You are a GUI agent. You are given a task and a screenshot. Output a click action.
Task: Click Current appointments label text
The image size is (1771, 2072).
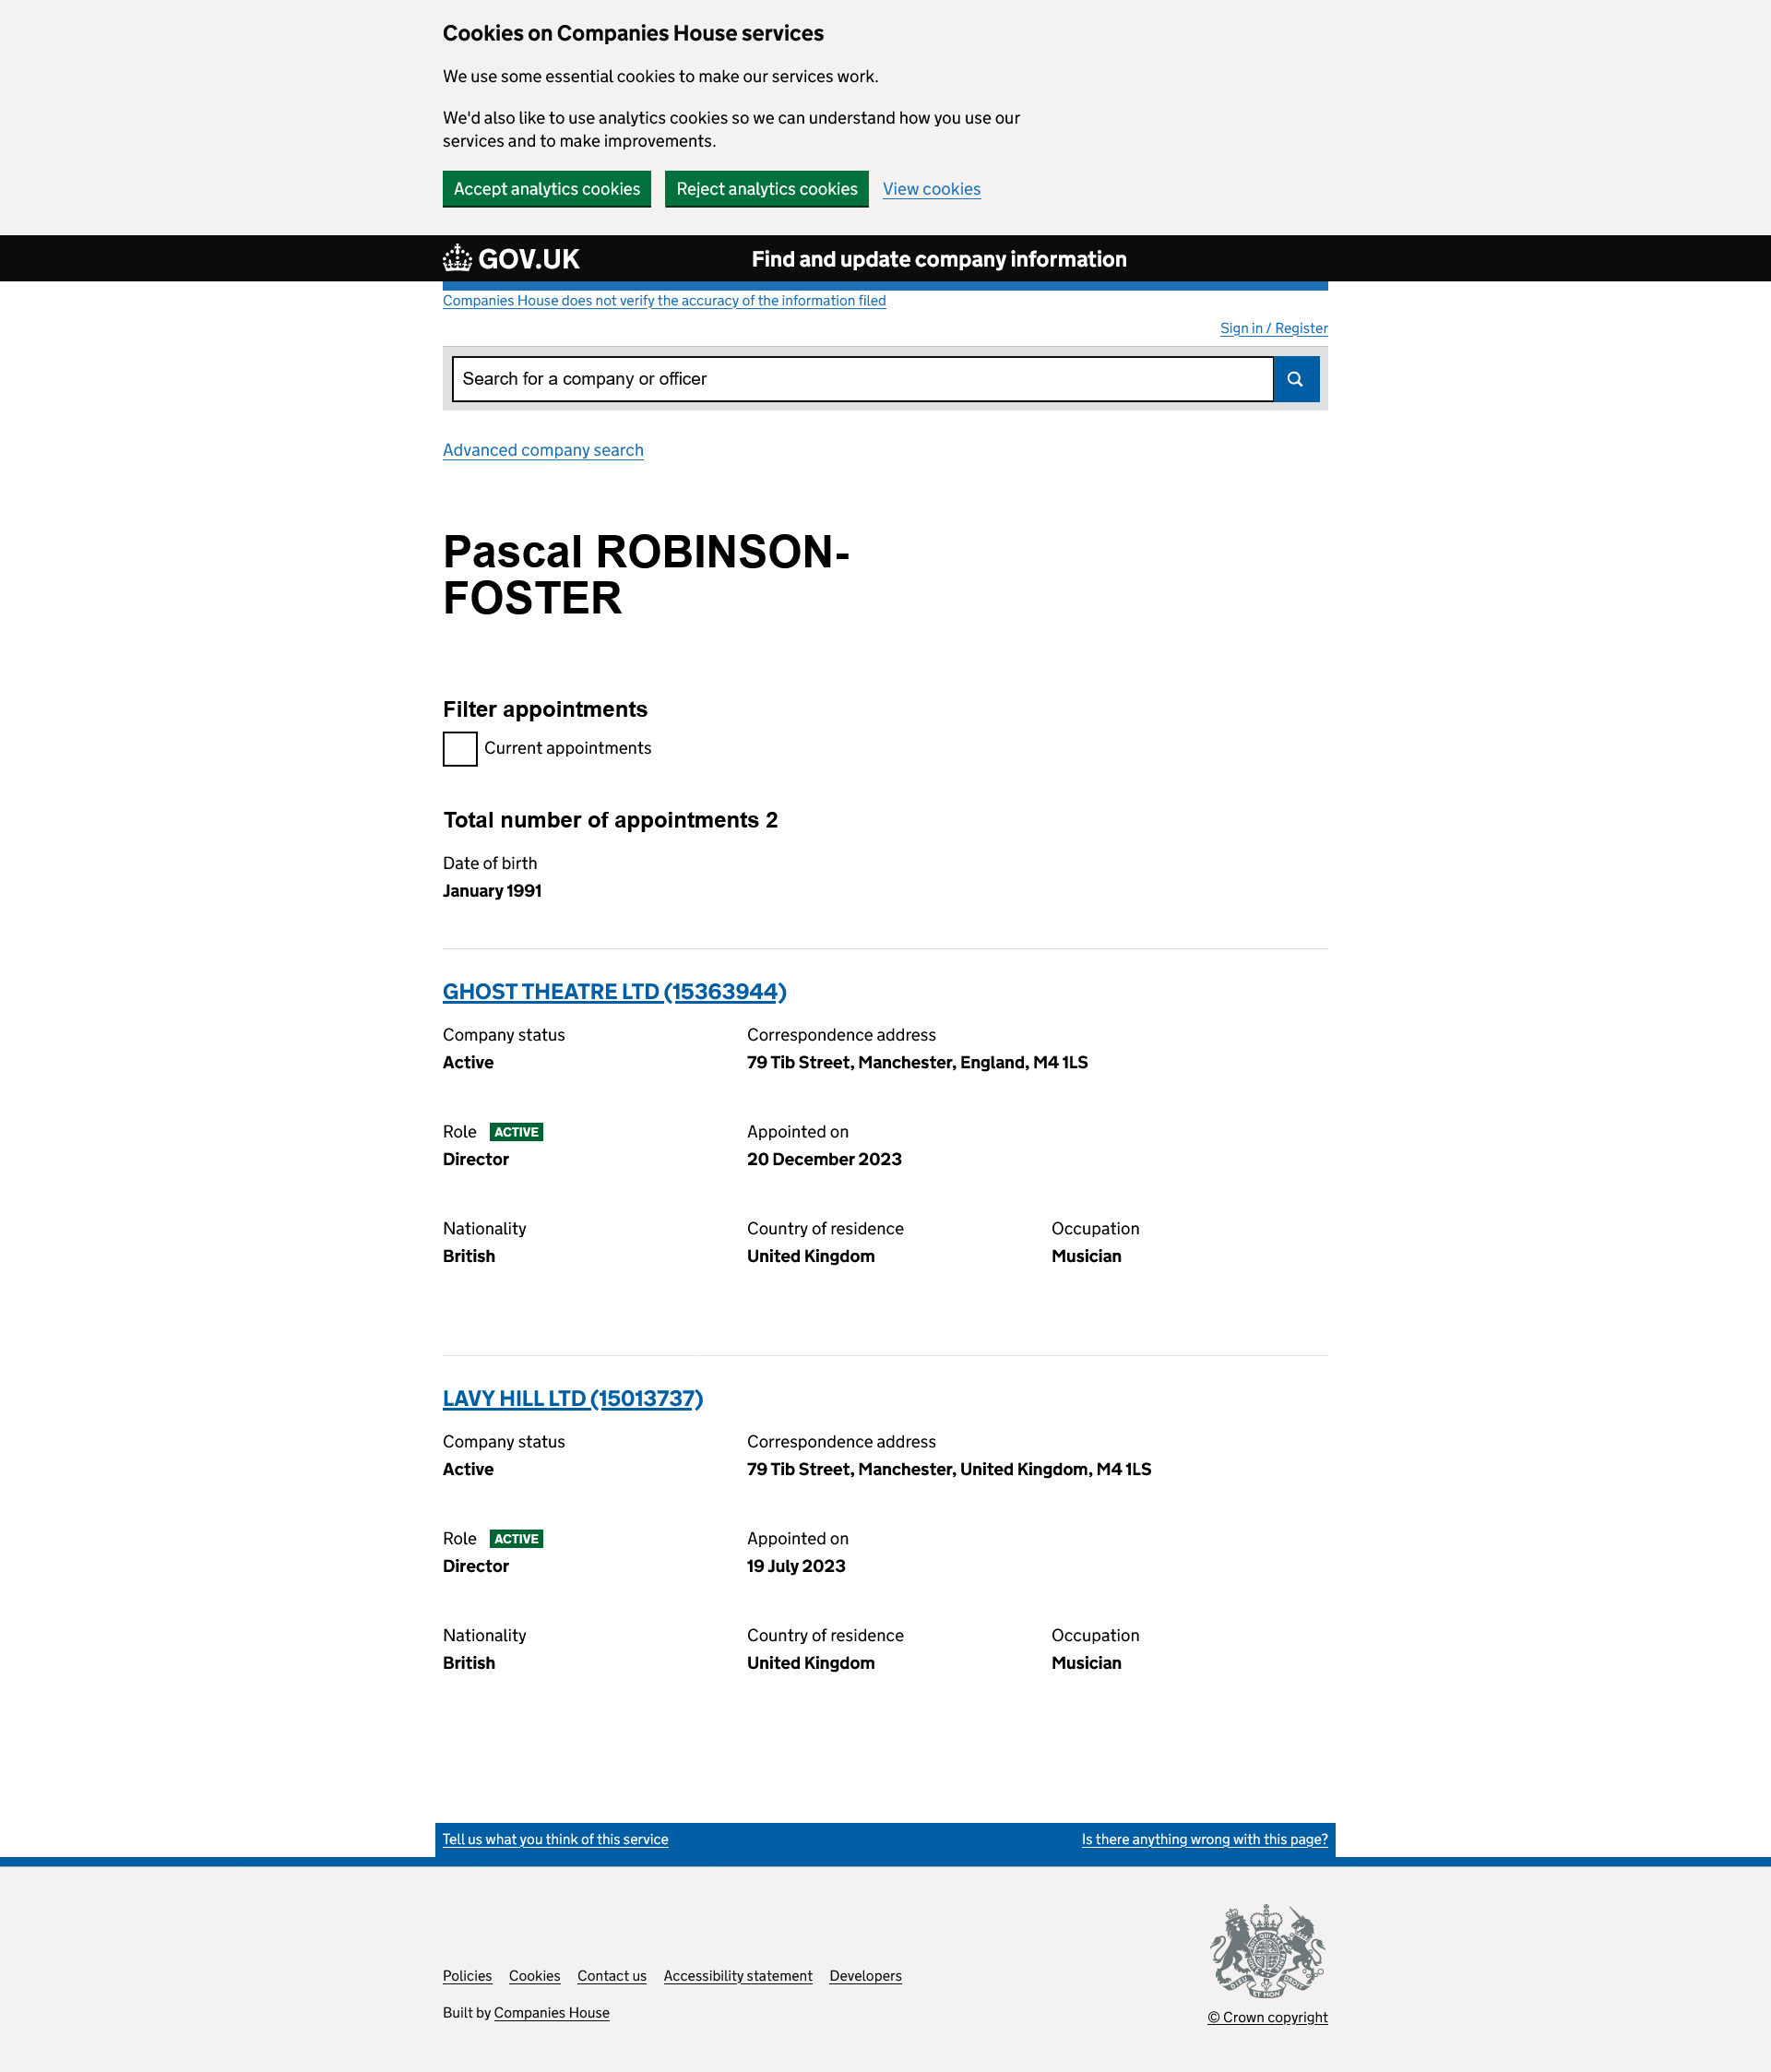pos(567,748)
